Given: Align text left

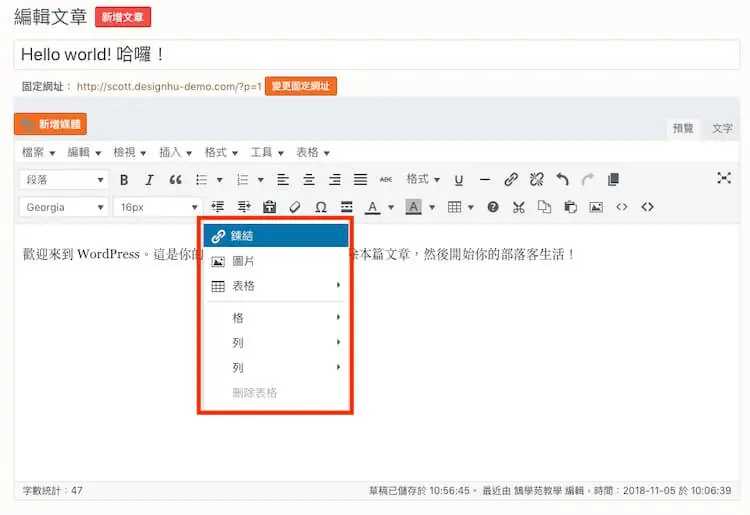Looking at the screenshot, I should [283, 180].
